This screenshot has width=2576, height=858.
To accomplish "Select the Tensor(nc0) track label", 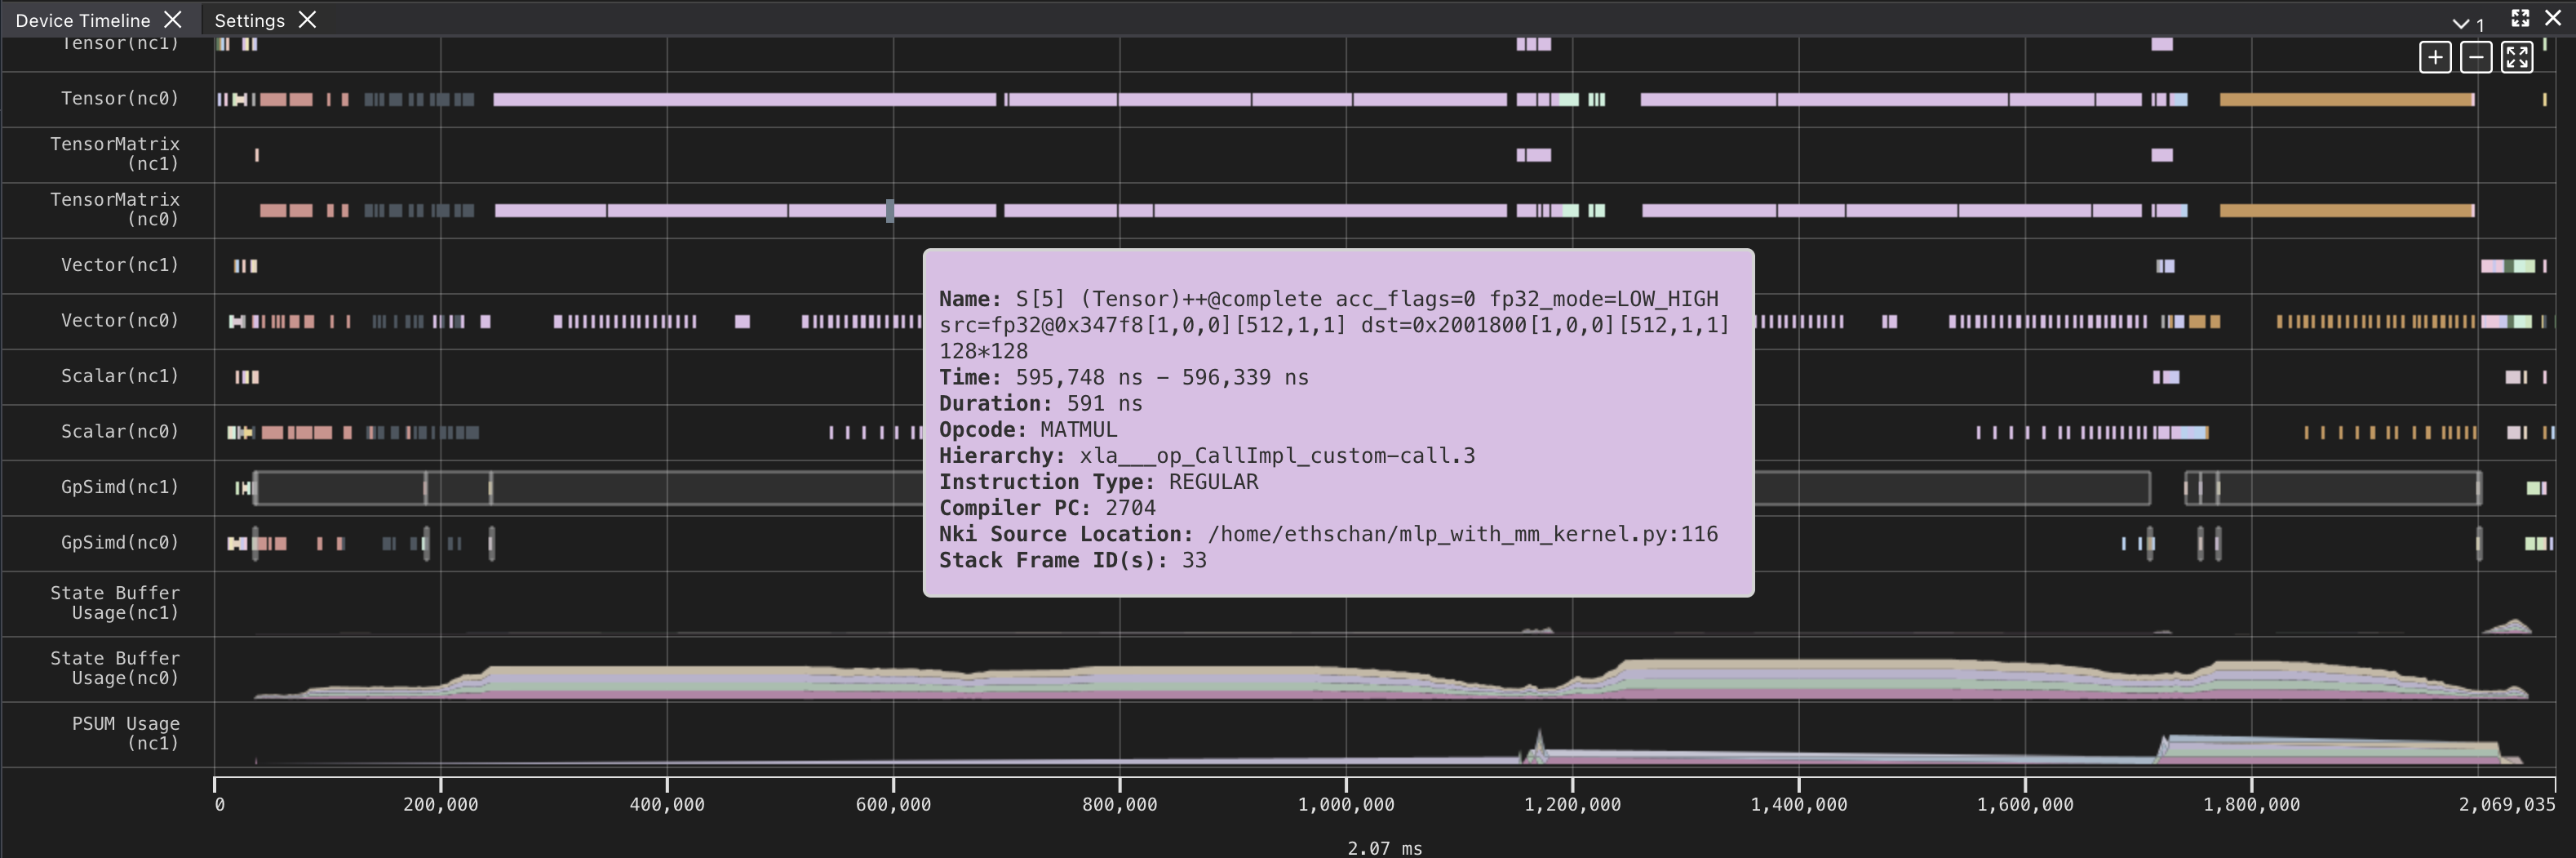I will pos(119,99).
